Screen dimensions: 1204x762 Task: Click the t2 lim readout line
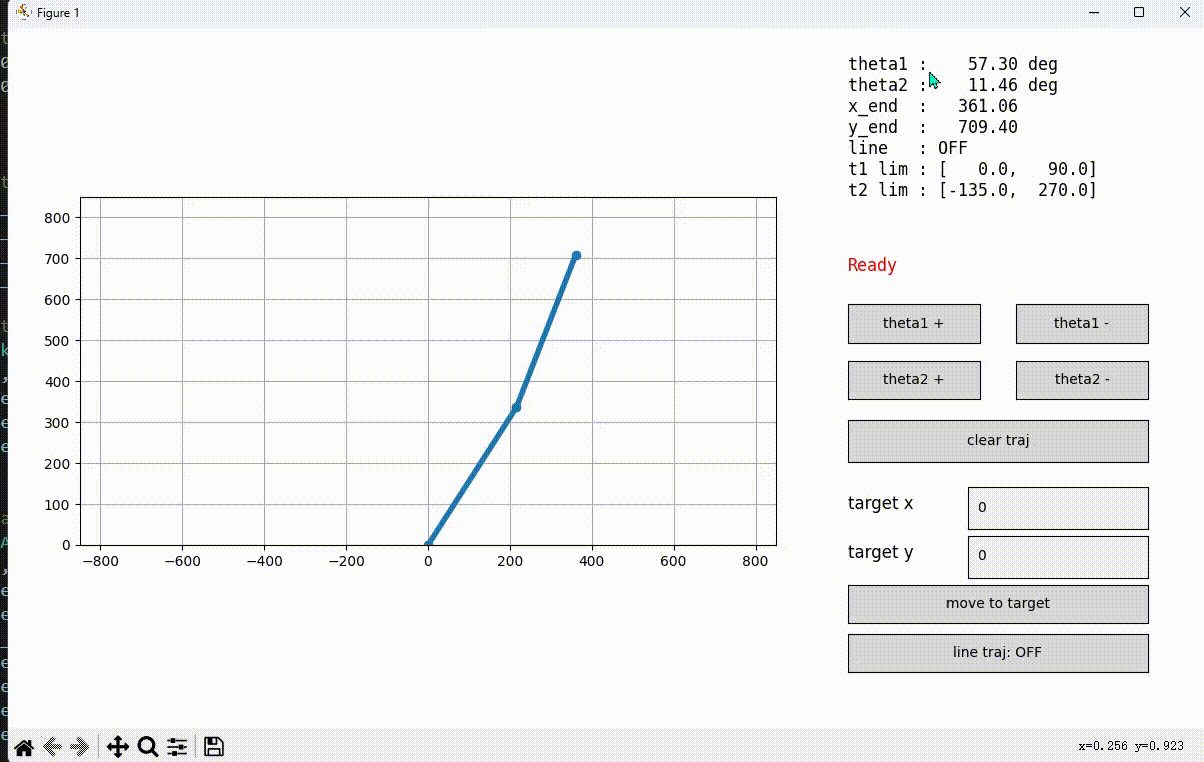click(973, 190)
